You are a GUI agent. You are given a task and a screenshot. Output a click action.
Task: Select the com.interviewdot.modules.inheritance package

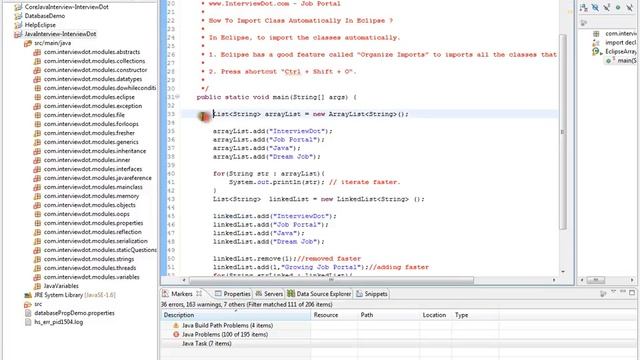[95, 151]
